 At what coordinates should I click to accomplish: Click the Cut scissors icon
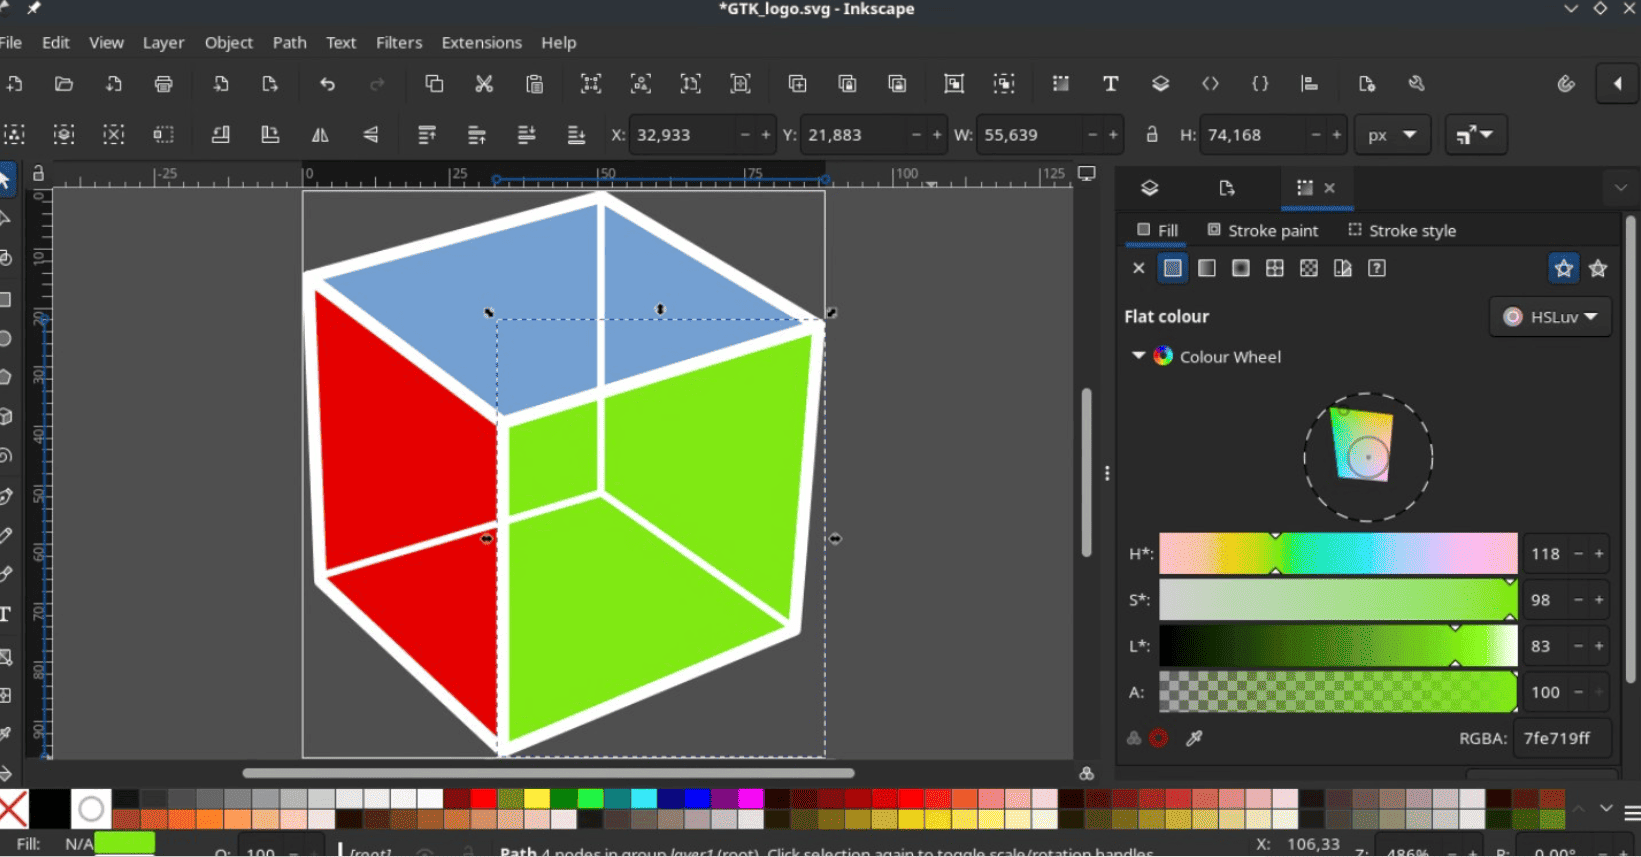coord(484,84)
